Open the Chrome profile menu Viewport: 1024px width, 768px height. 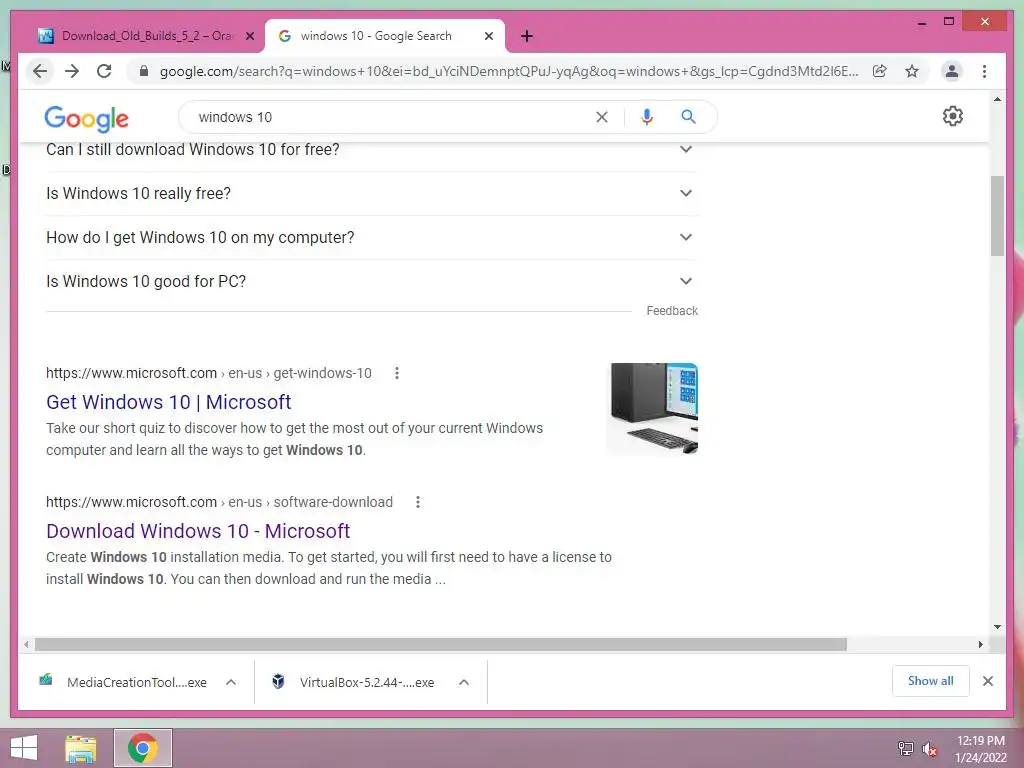(952, 71)
